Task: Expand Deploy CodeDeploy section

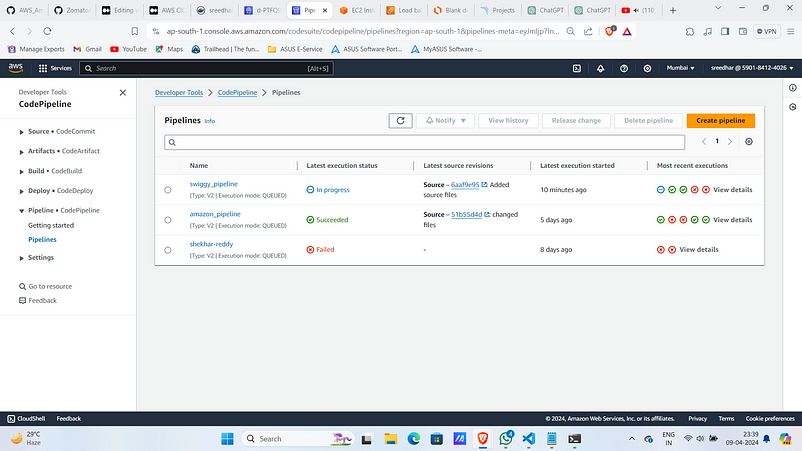Action: [21, 191]
